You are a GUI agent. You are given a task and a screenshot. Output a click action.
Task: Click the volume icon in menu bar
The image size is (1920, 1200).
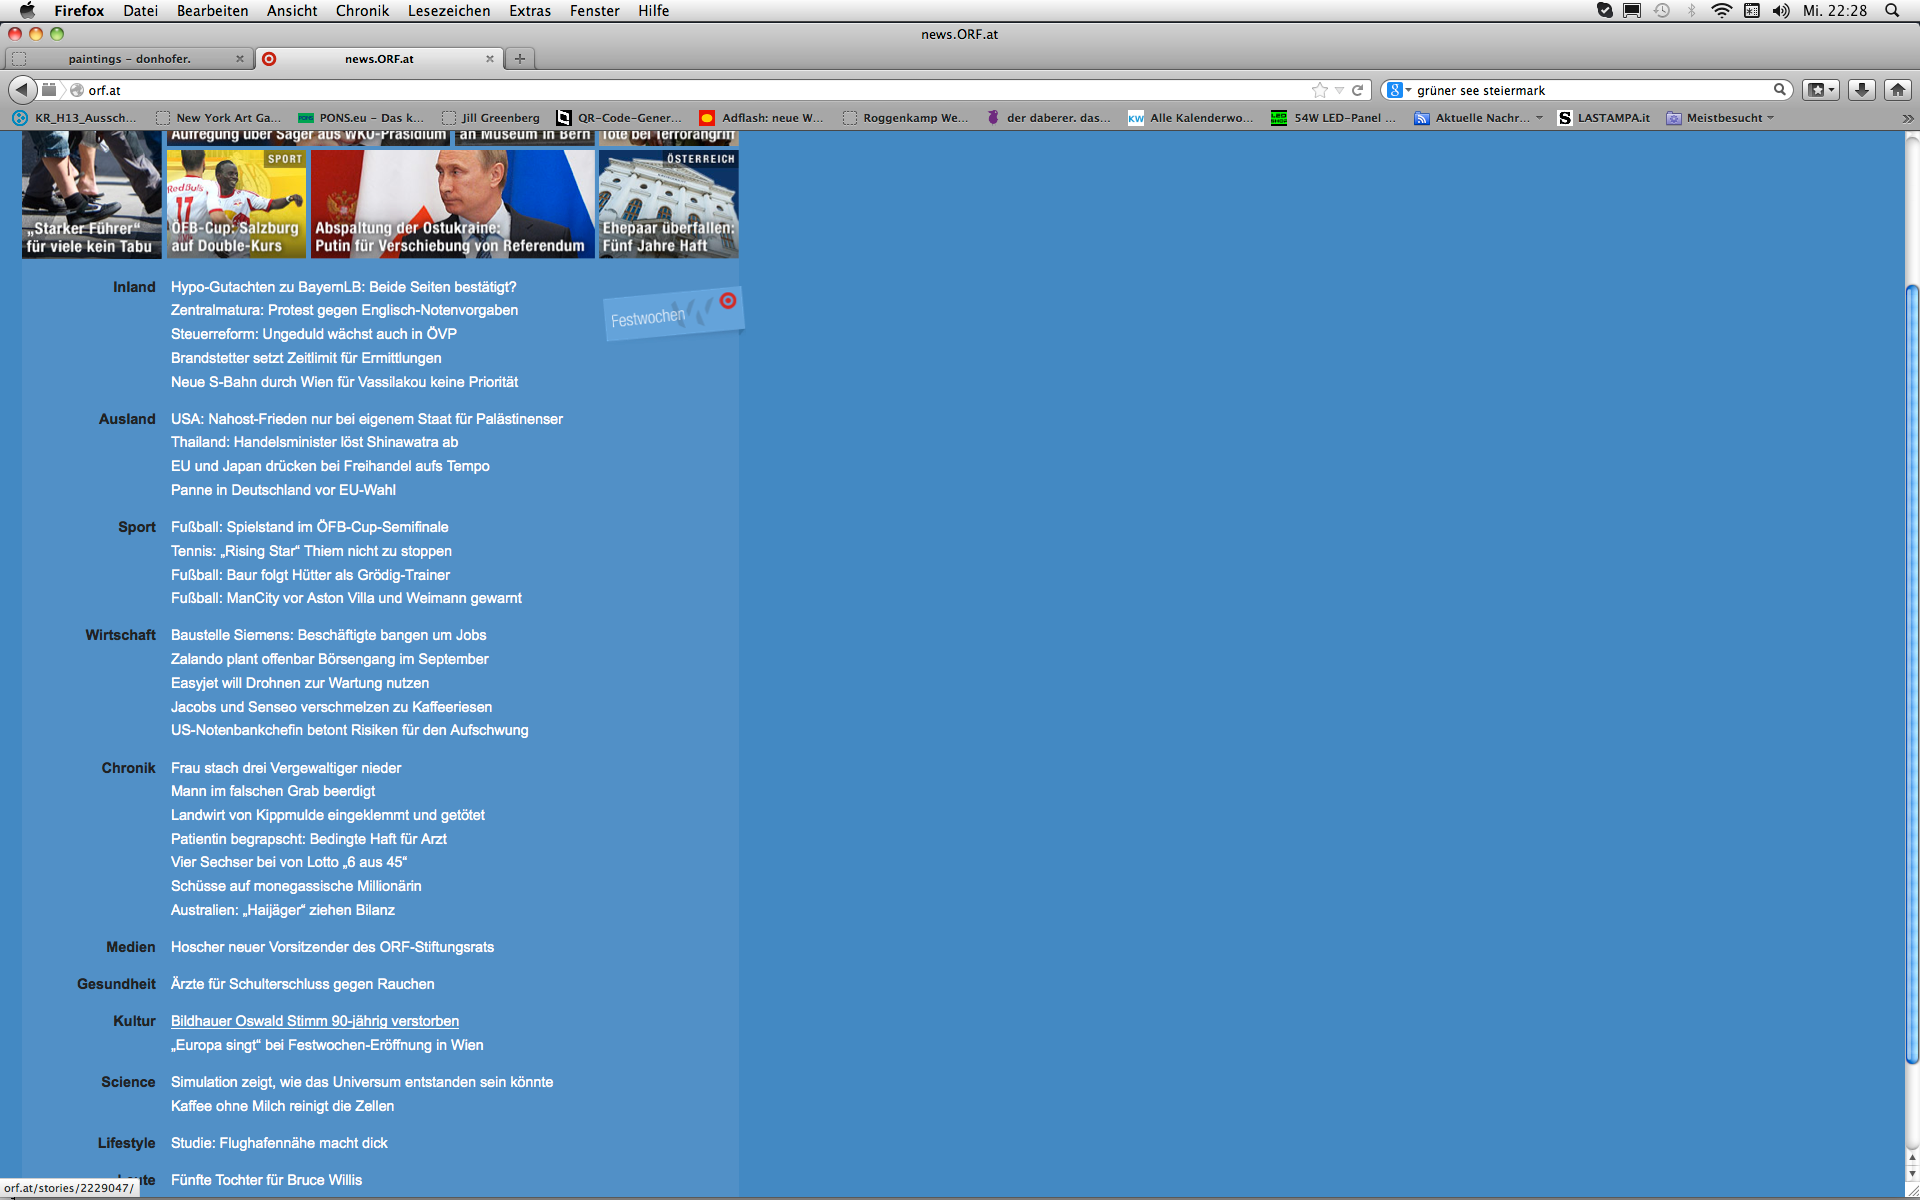(x=1781, y=10)
